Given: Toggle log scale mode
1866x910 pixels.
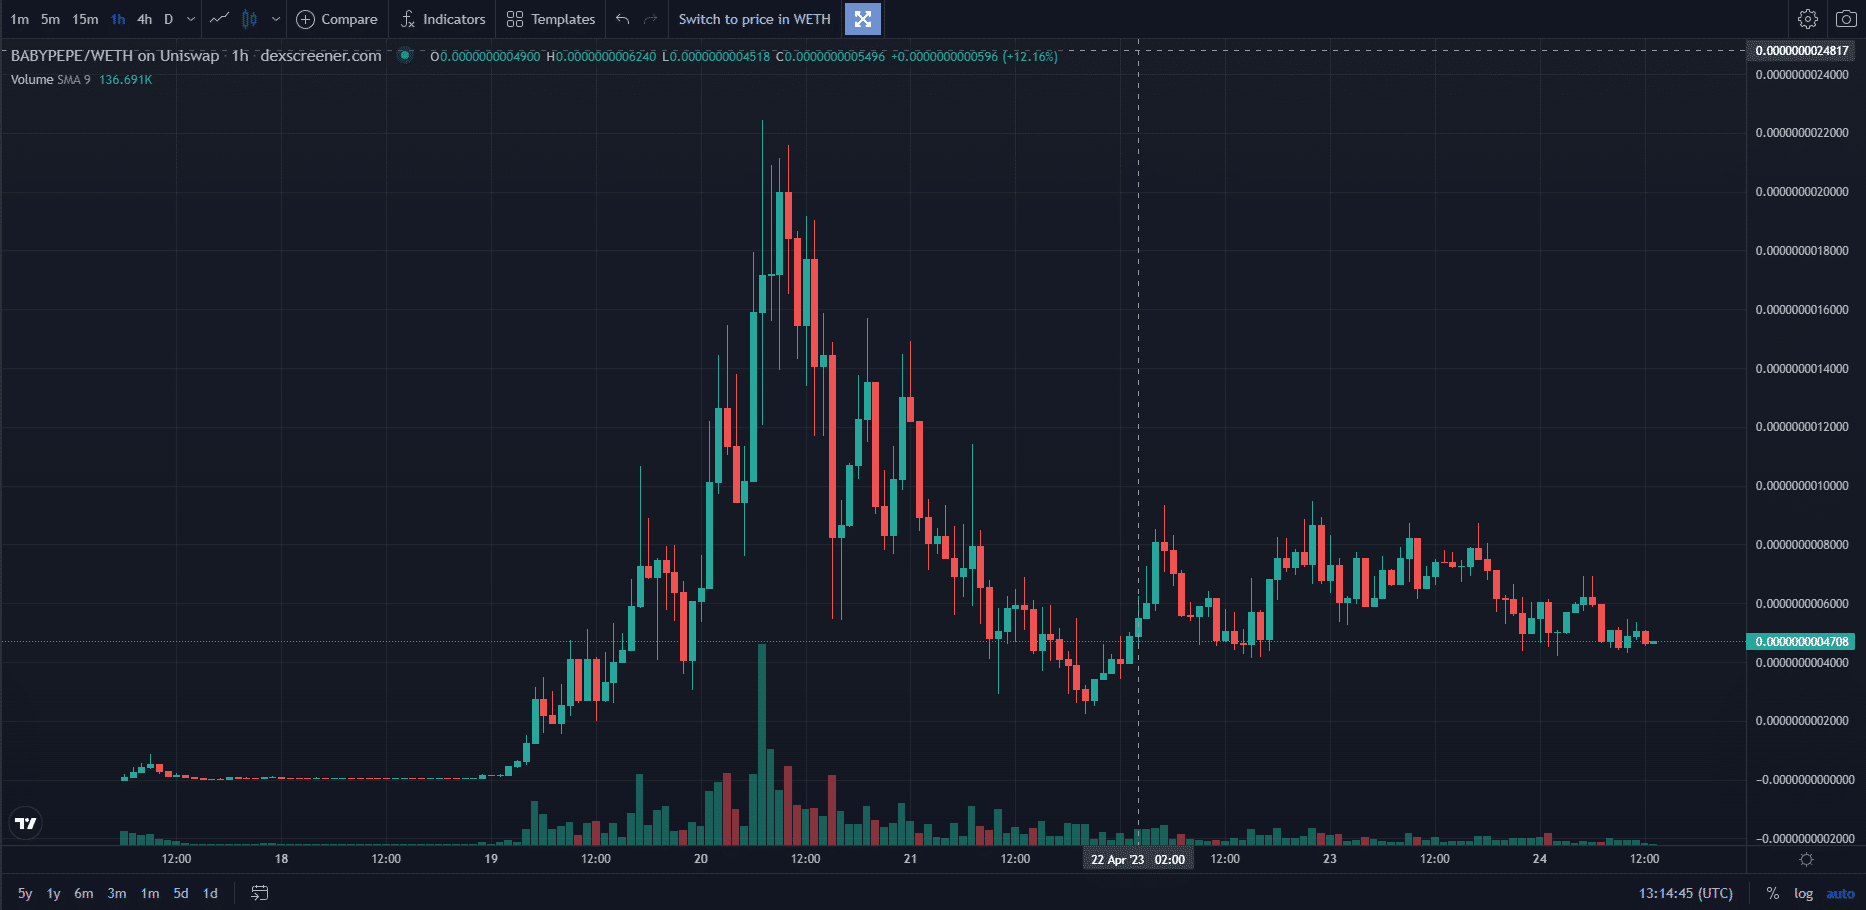Looking at the screenshot, I should (1803, 893).
